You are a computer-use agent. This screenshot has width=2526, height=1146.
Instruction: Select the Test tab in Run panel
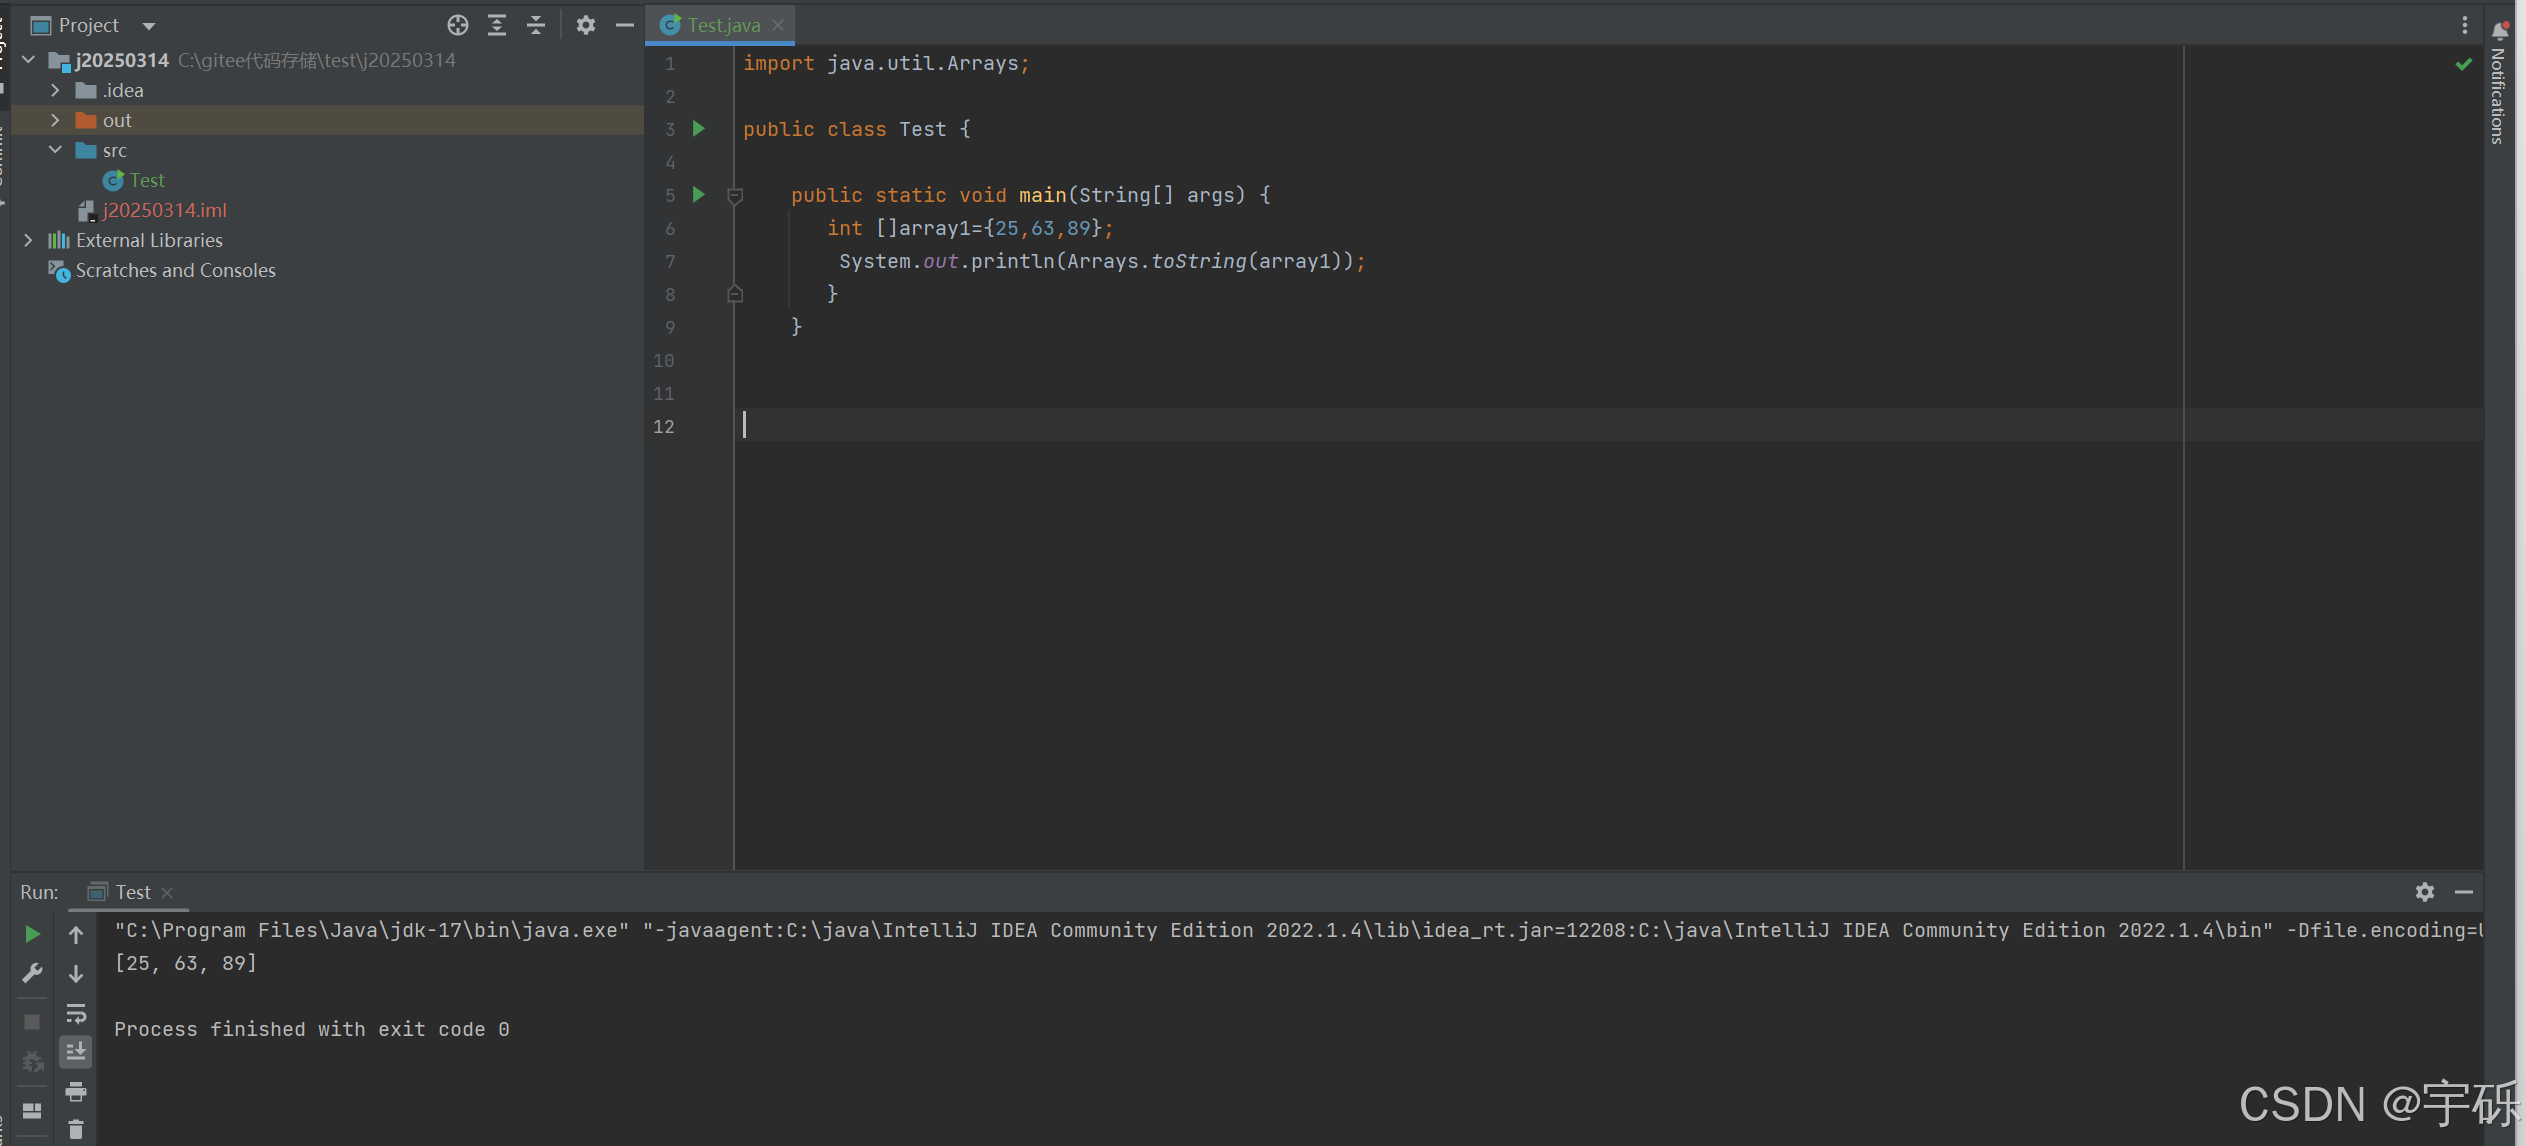[132, 892]
